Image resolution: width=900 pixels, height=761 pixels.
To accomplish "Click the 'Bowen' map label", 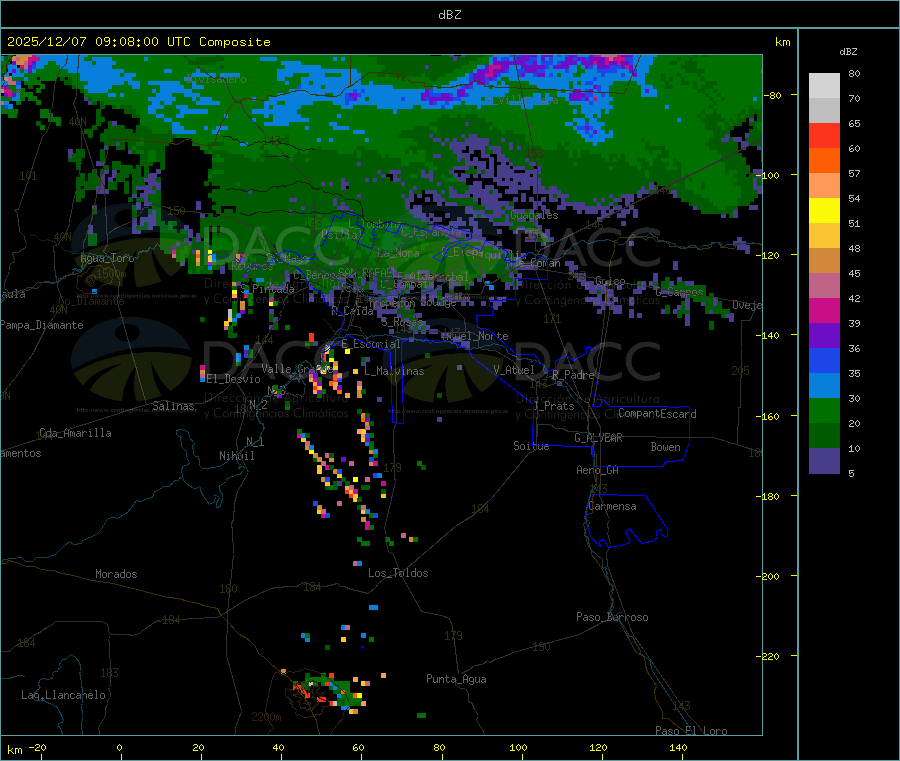I will pos(665,446).
